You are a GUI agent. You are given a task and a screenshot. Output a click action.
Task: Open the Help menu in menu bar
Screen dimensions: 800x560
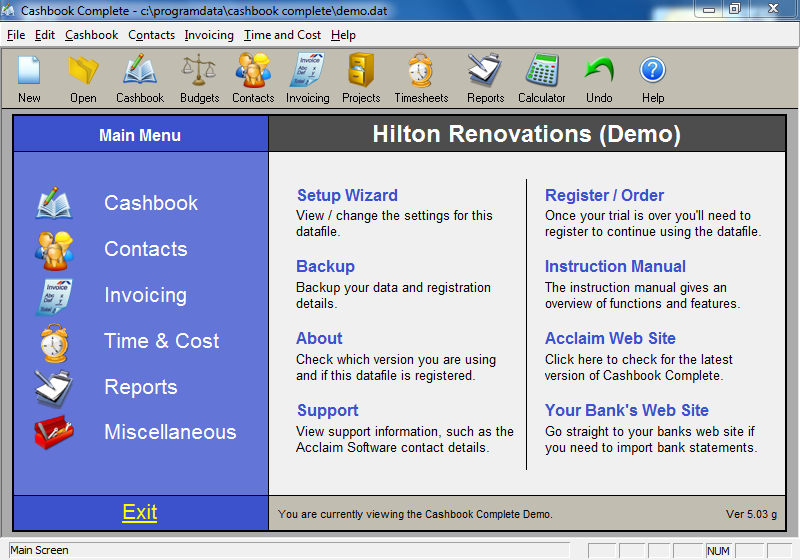point(343,35)
